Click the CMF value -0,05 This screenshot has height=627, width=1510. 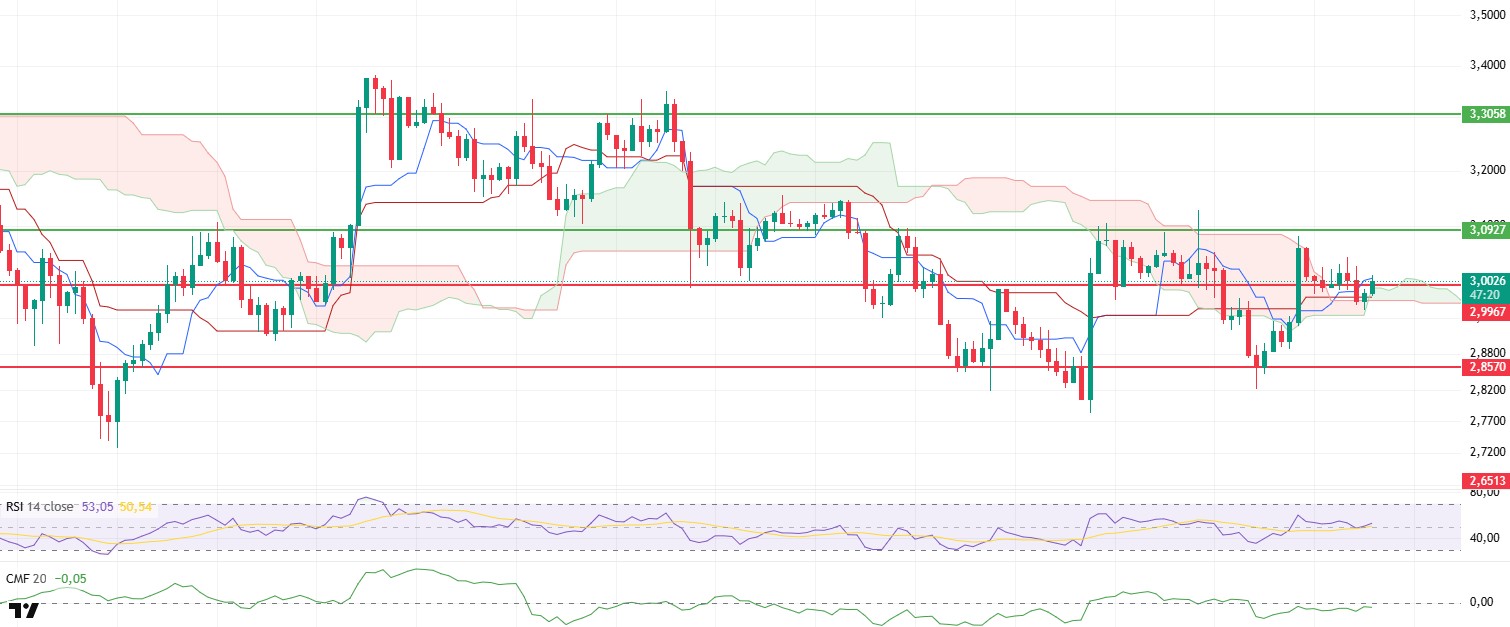(68, 578)
